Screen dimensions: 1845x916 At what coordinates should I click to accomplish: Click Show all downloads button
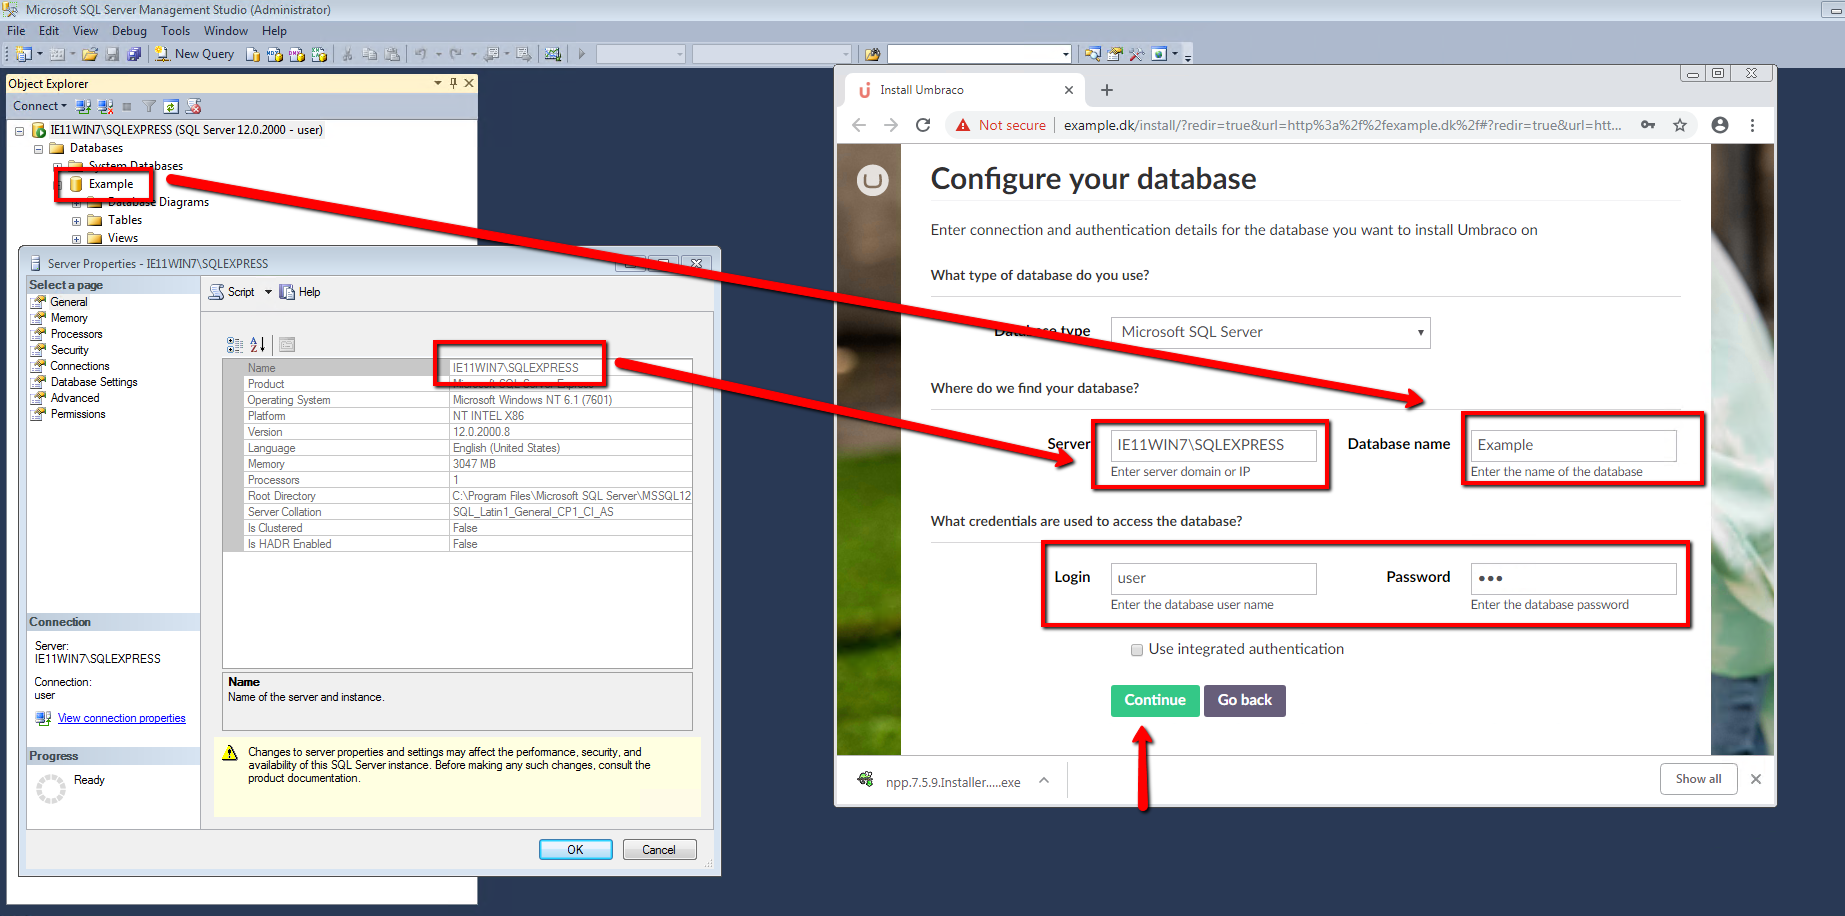(x=1698, y=779)
